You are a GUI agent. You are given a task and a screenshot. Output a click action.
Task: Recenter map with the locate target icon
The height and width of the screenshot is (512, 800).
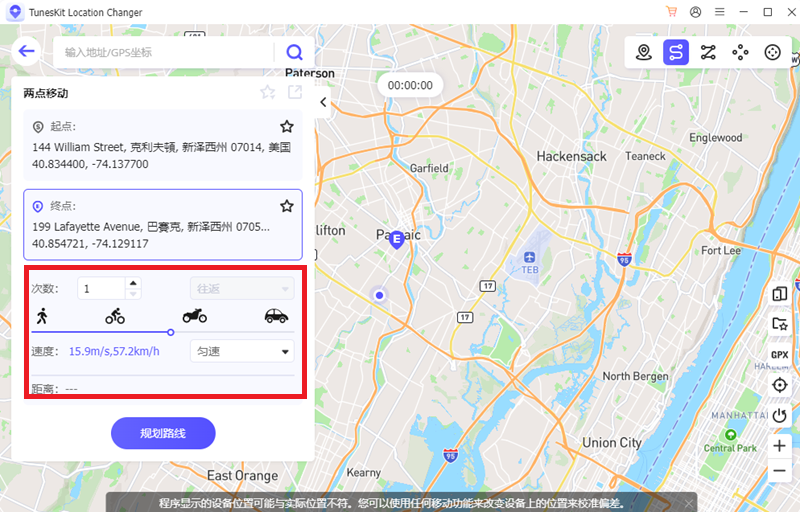(x=780, y=385)
